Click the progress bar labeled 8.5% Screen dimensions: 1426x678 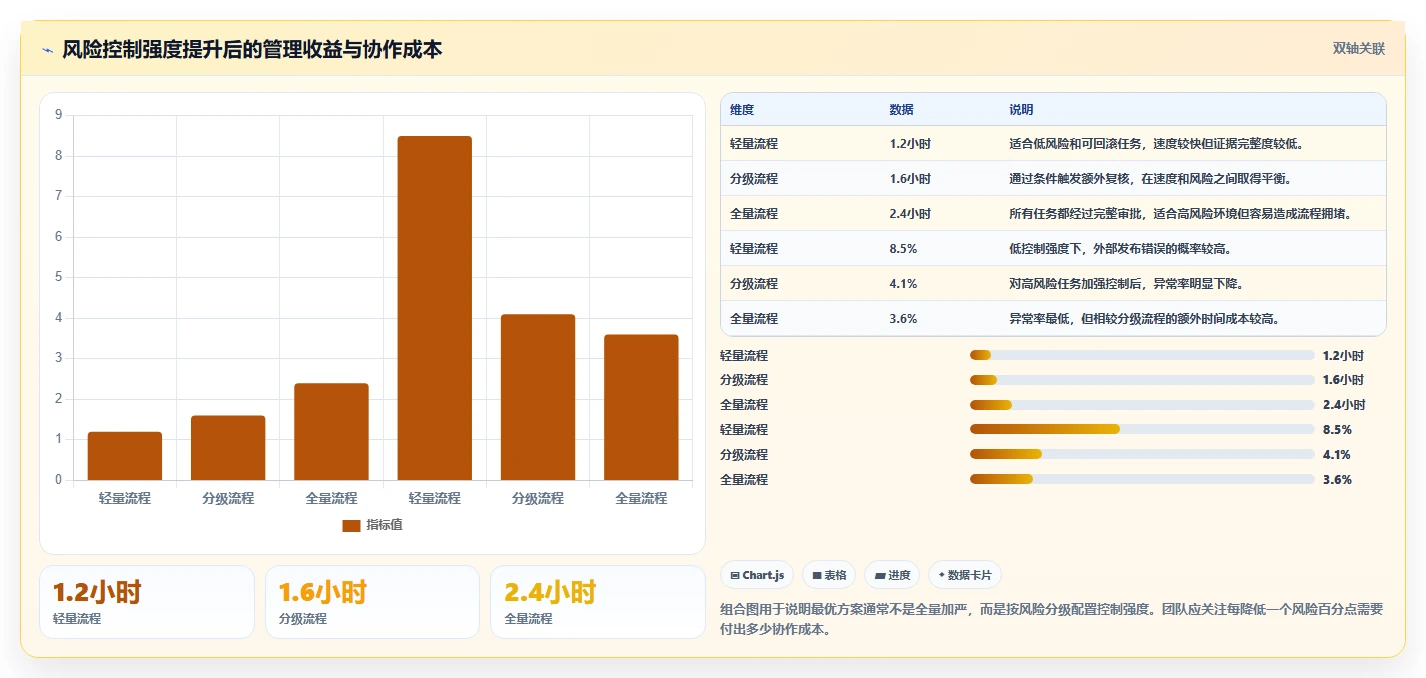point(1142,429)
